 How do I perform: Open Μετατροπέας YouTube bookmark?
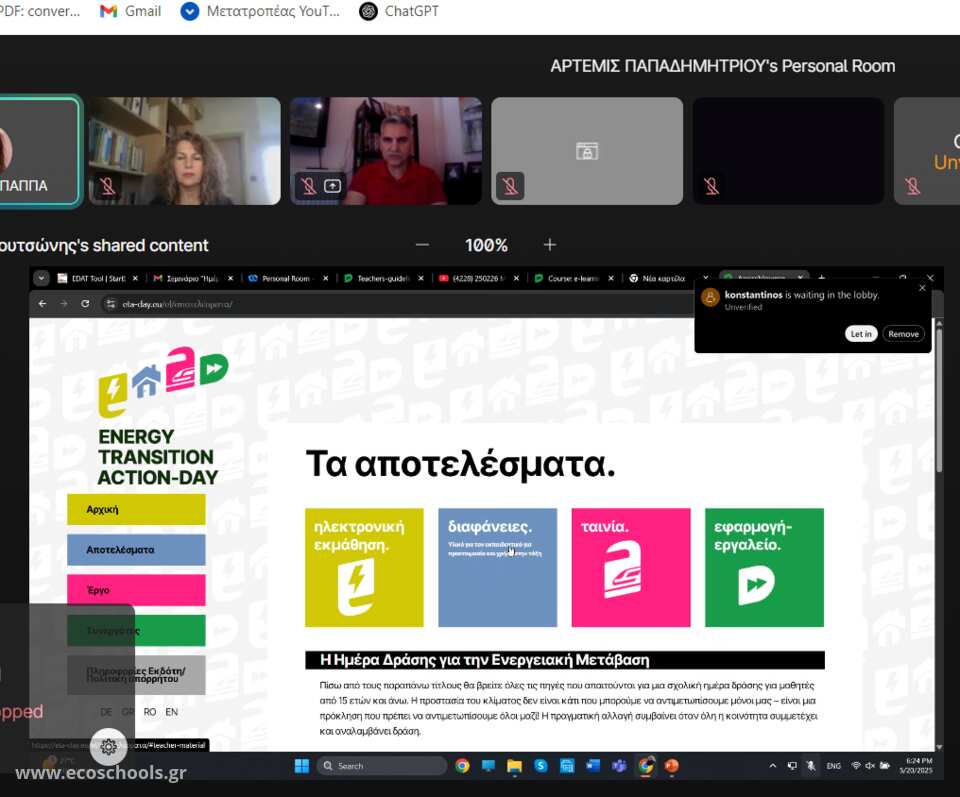point(260,11)
